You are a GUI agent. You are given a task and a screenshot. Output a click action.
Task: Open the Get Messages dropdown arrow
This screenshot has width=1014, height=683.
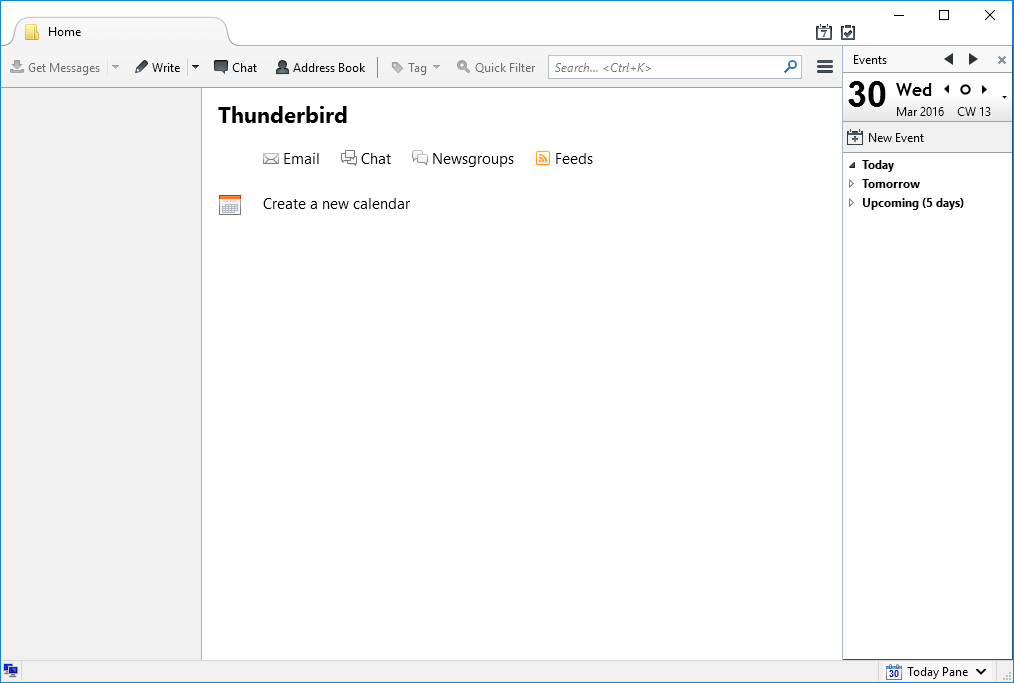[x=115, y=67]
